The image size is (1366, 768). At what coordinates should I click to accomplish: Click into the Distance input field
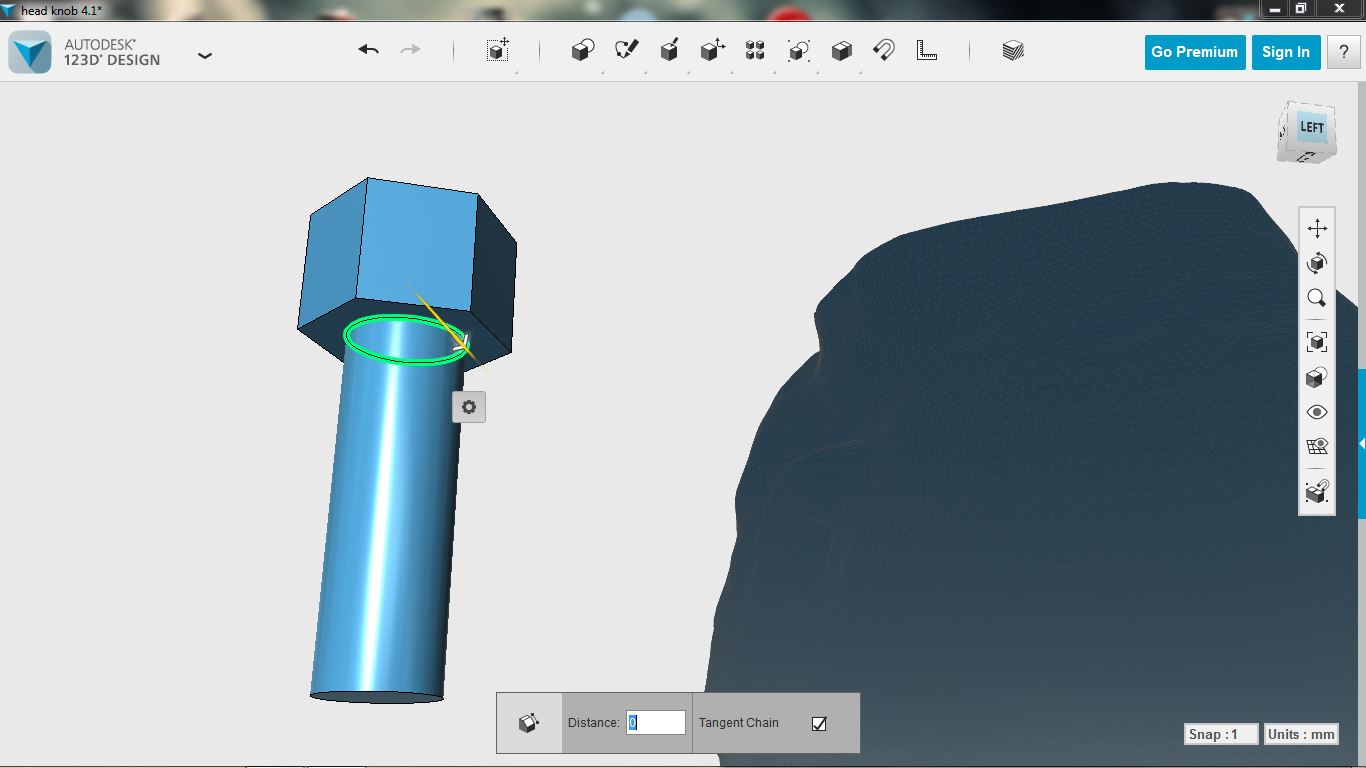tap(656, 722)
